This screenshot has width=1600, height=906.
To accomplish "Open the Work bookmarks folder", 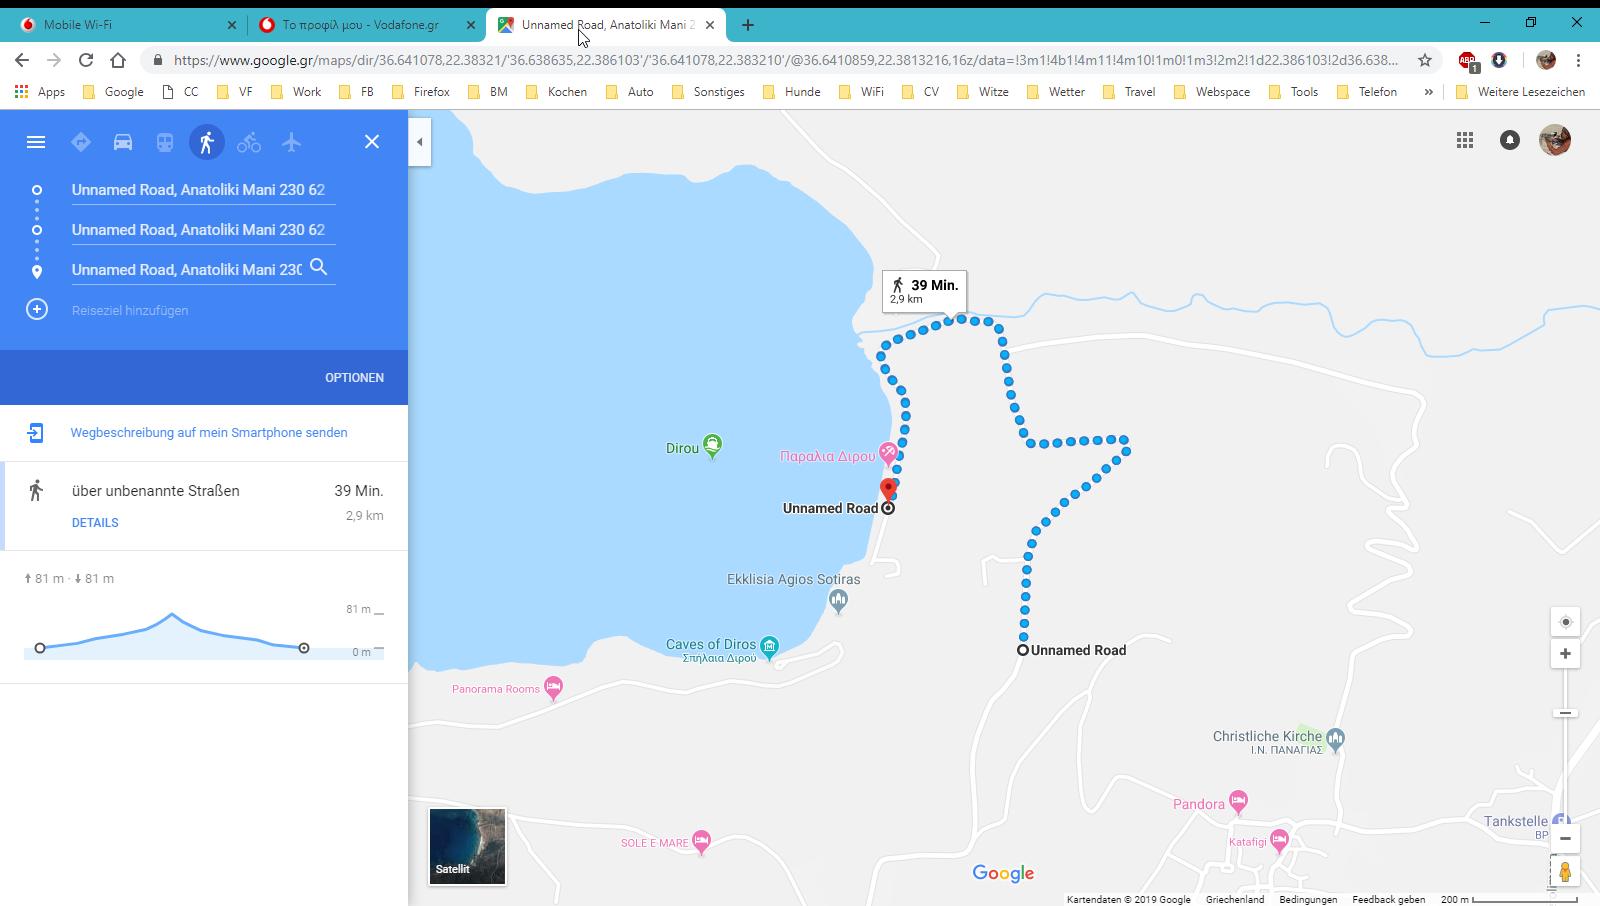I will (296, 91).
